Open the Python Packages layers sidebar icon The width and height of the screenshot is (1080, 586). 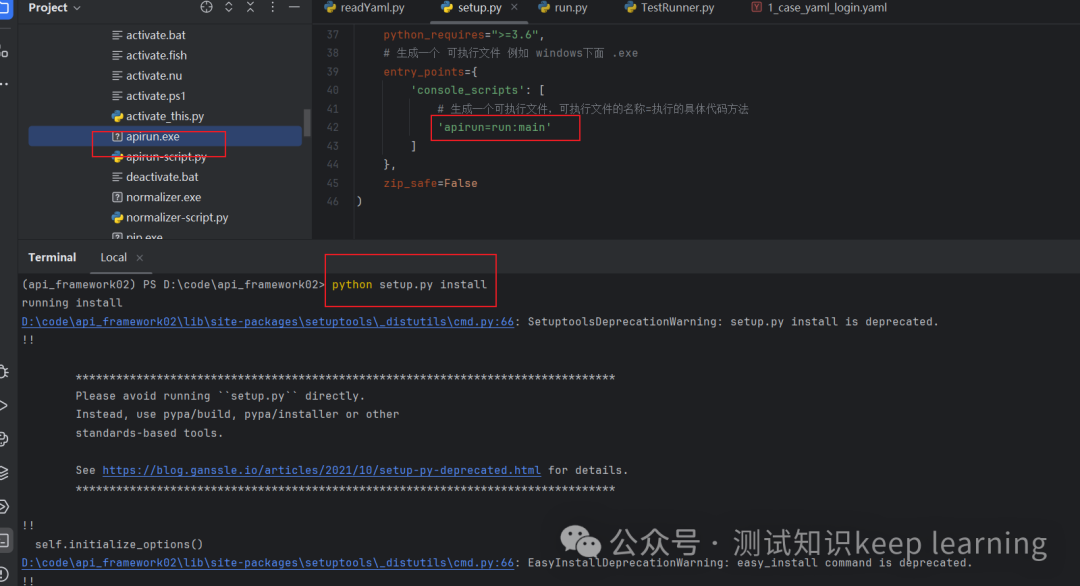coord(4,472)
